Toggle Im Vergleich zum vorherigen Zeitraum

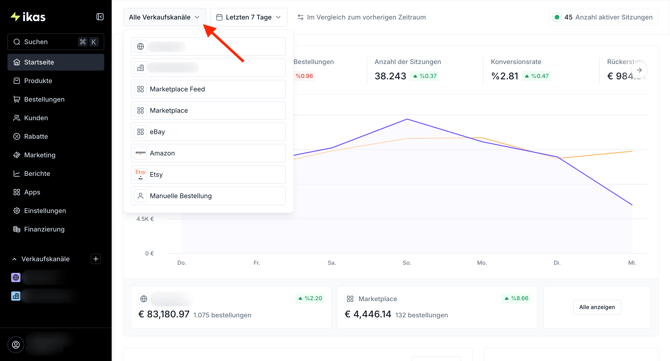click(361, 17)
